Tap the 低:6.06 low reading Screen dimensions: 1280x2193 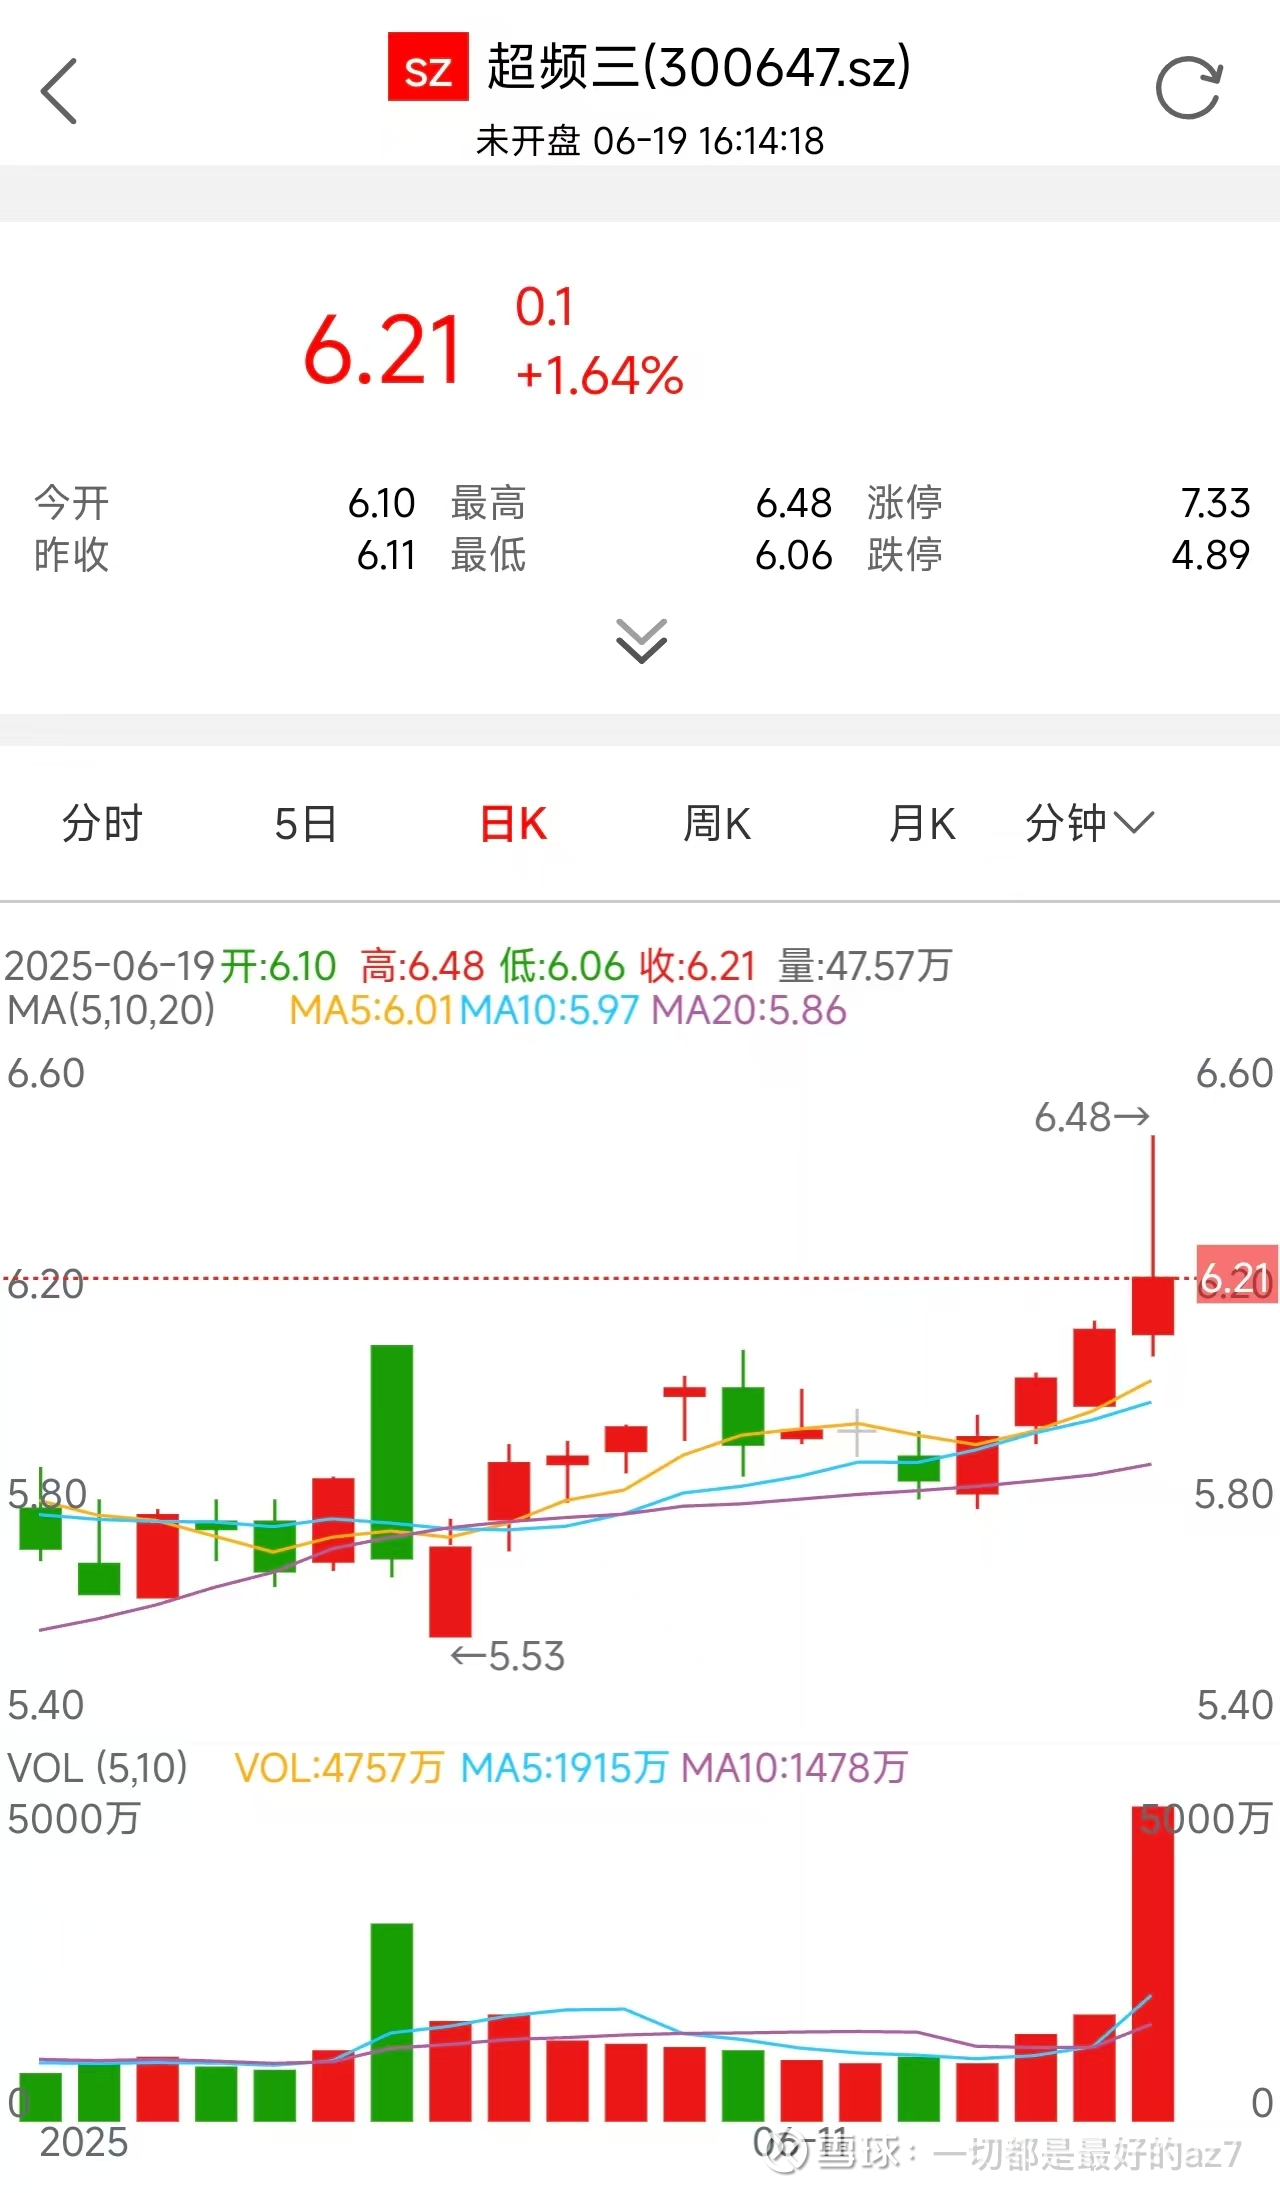click(562, 966)
